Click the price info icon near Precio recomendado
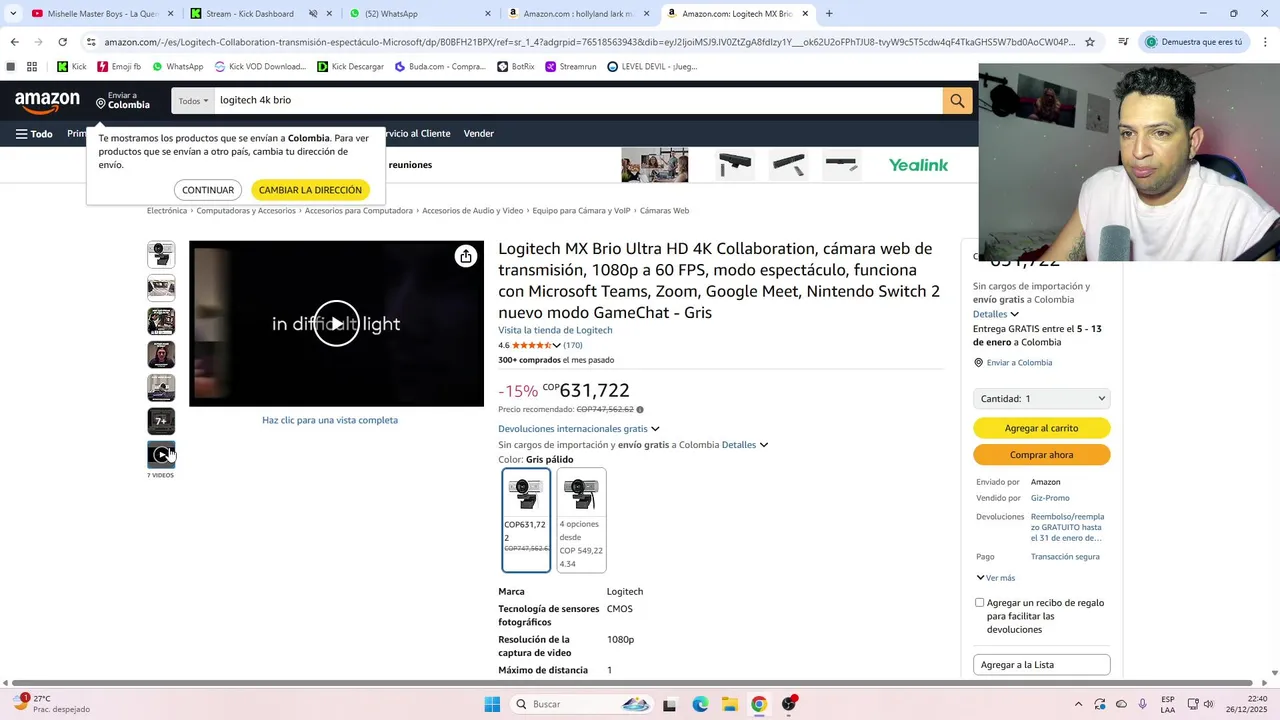Viewport: 1280px width, 720px height. 640,410
